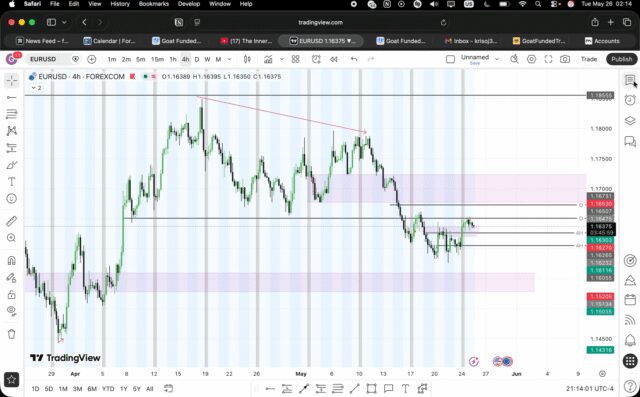
Task: Open quick search in top toolbar
Action: pos(514,59)
